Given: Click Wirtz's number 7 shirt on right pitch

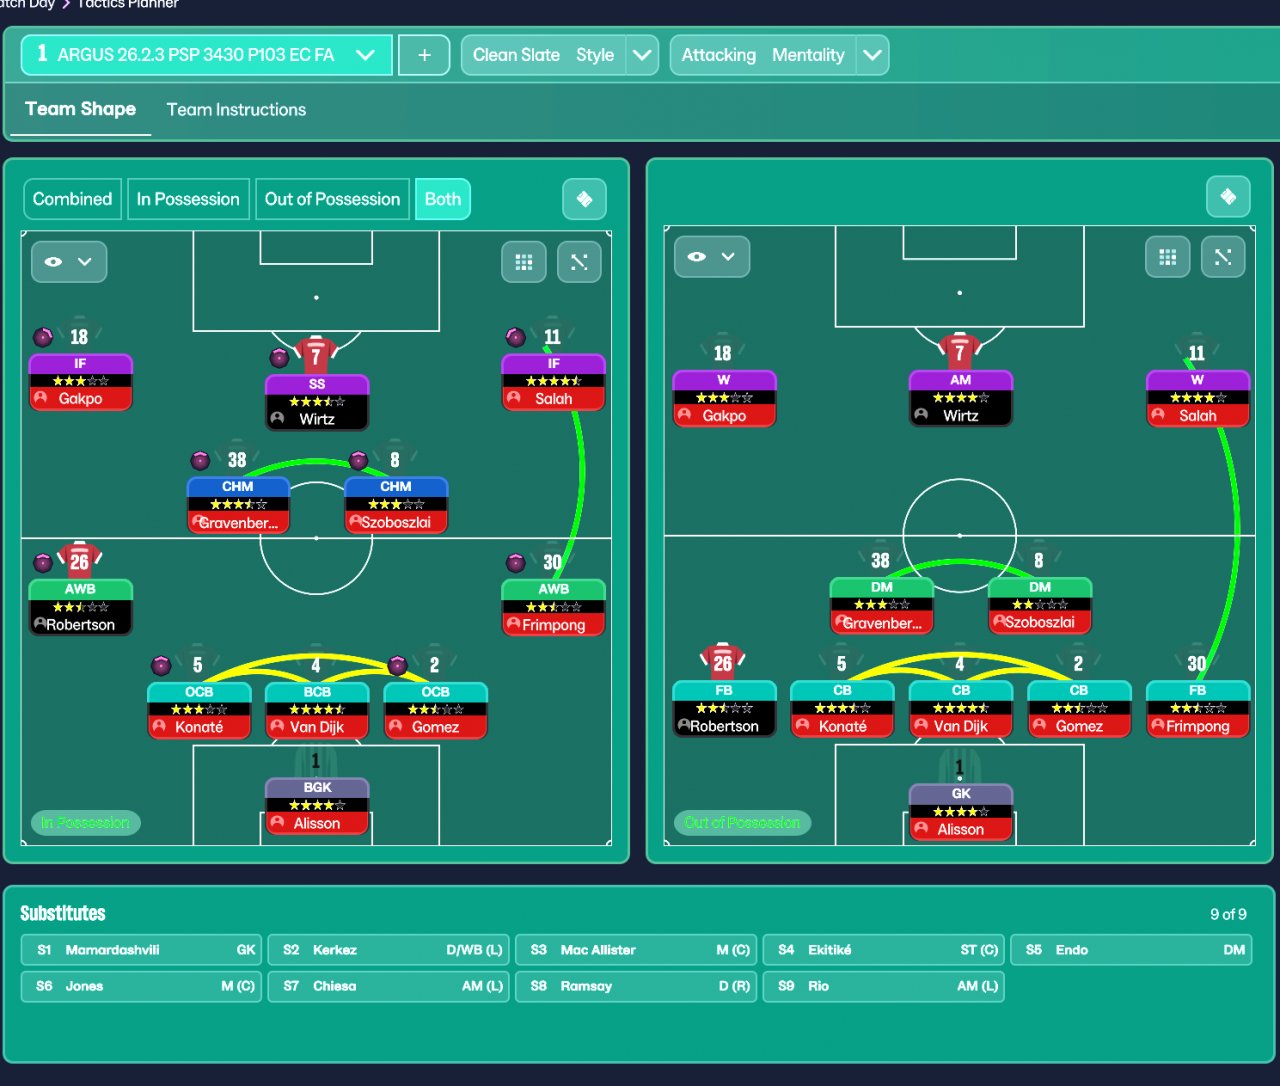Looking at the screenshot, I should point(960,351).
